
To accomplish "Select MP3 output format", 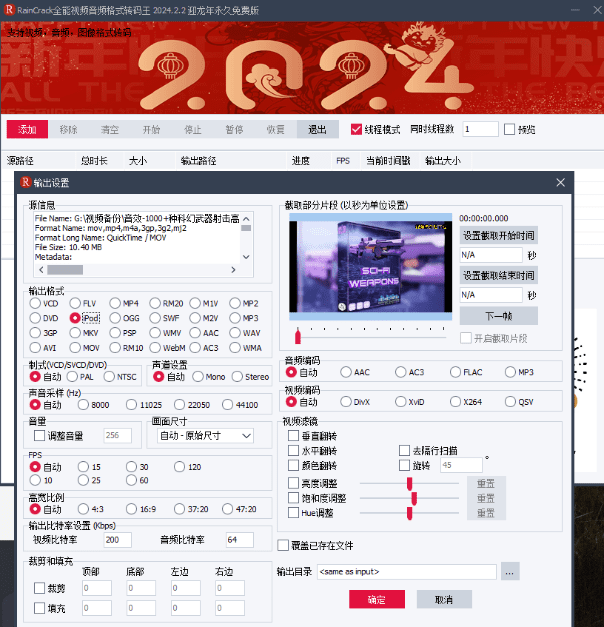I will point(235,318).
